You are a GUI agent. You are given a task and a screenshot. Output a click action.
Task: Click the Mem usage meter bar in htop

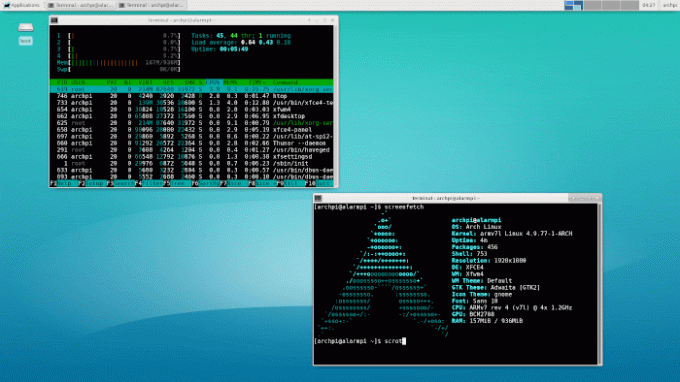click(x=118, y=63)
